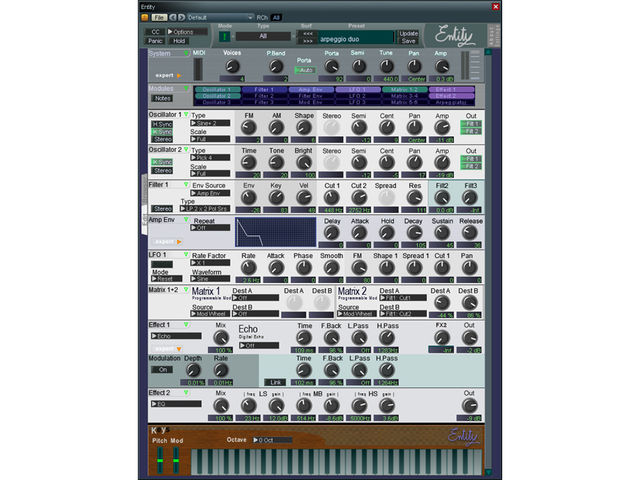Click the Filter 1 Res knob

click(x=414, y=198)
